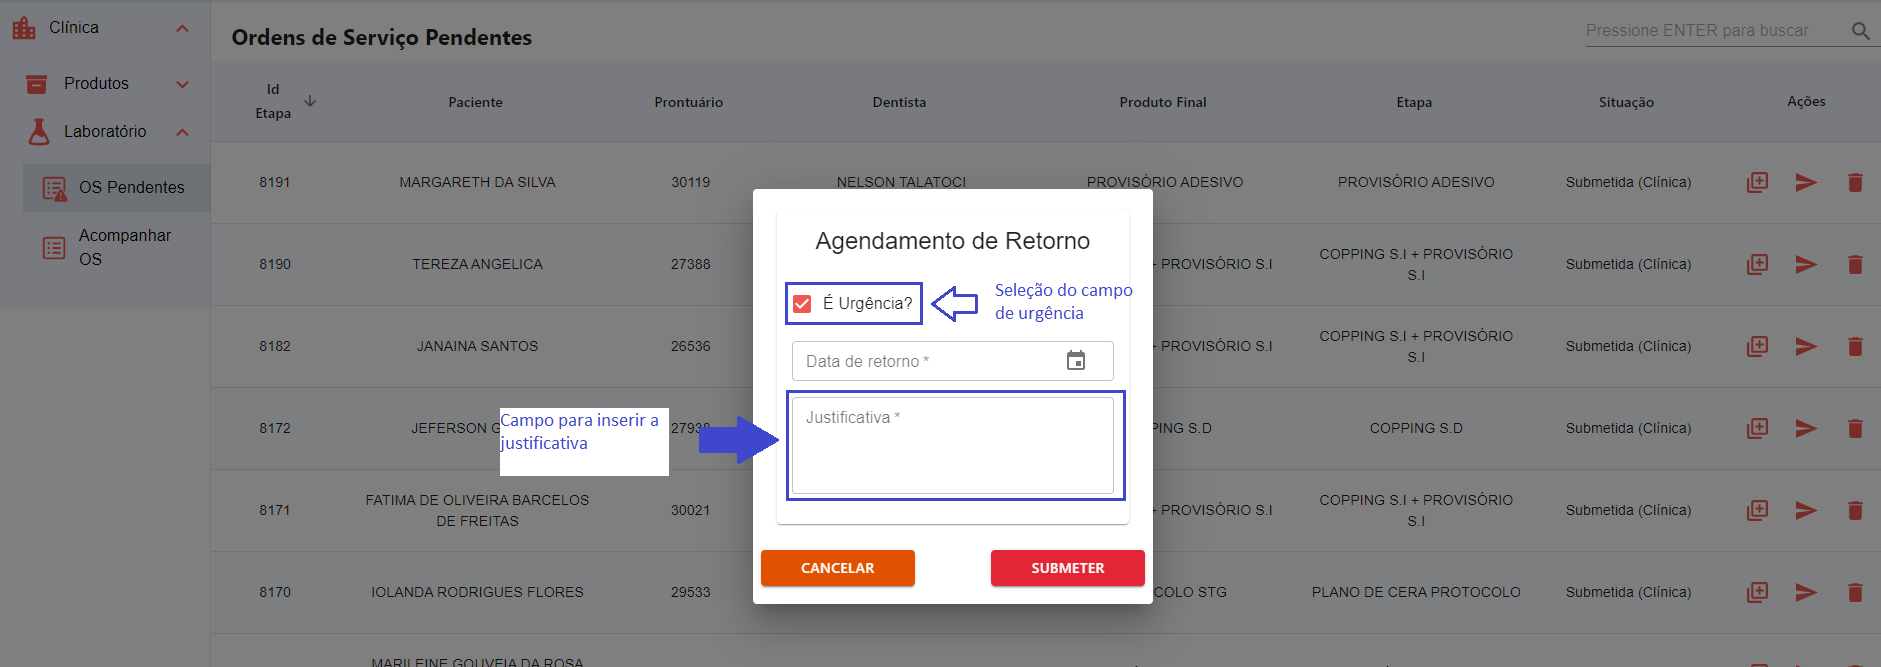This screenshot has height=667, width=1881.
Task: Click add icon for order 8182
Action: (x=1757, y=346)
